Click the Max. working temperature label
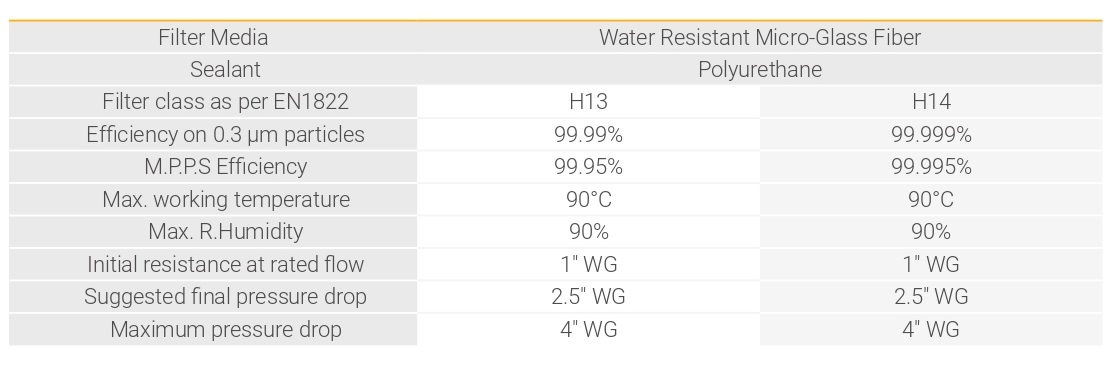Screen dimensions: 1111x370 click(226, 199)
